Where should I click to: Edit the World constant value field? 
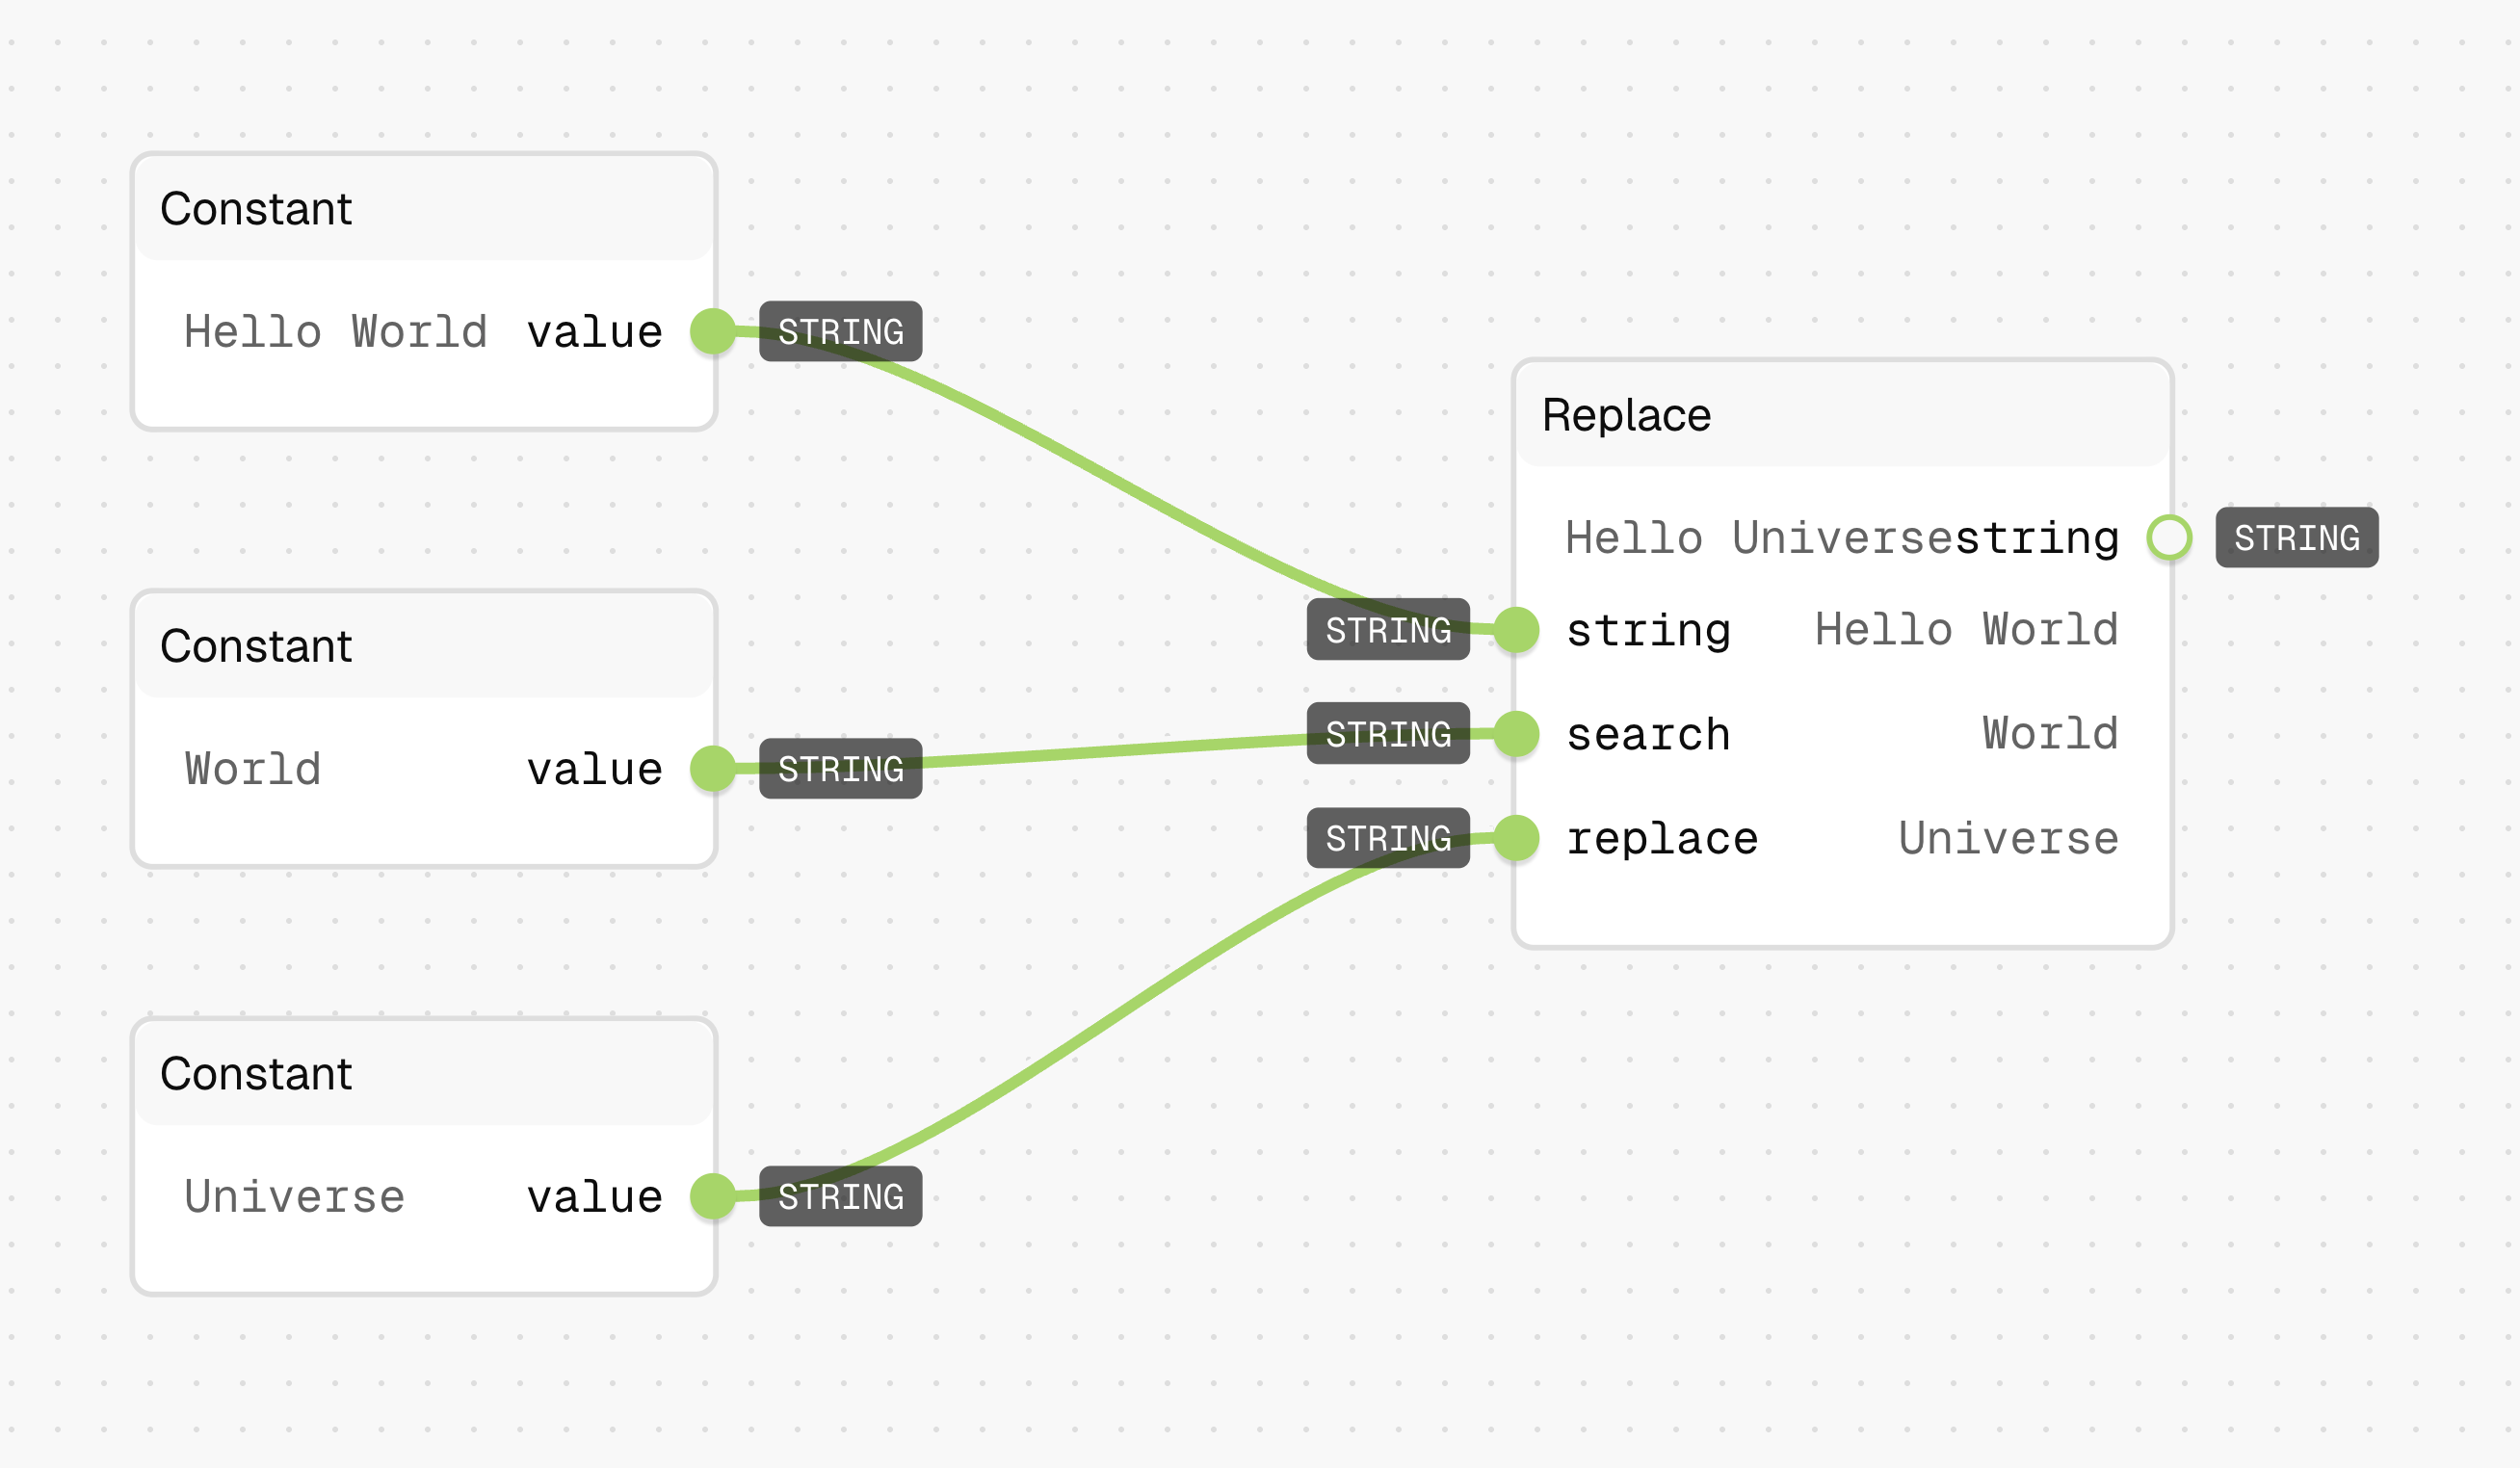(253, 769)
